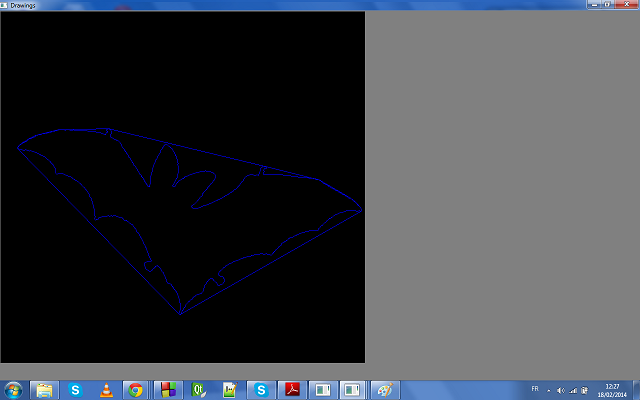Launch Google Chrome from the taskbar
Screen dimensions: 640x400
click(x=136, y=390)
